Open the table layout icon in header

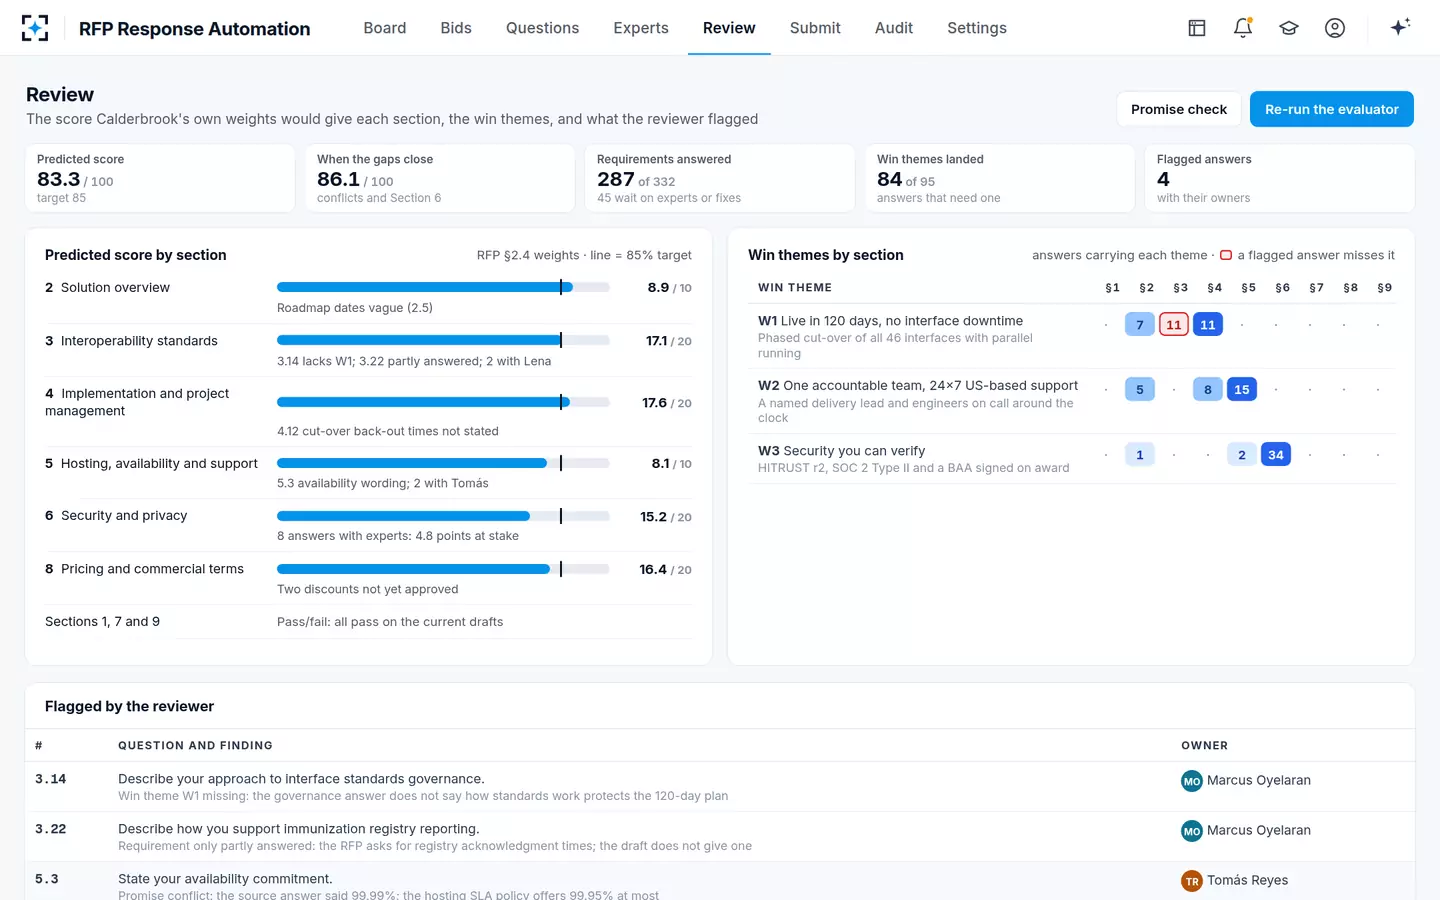1197,28
